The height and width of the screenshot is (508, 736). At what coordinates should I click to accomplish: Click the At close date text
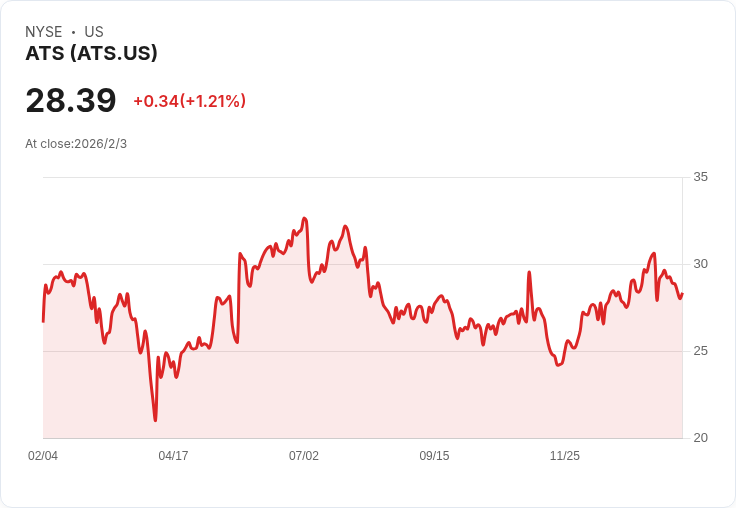[x=76, y=144]
